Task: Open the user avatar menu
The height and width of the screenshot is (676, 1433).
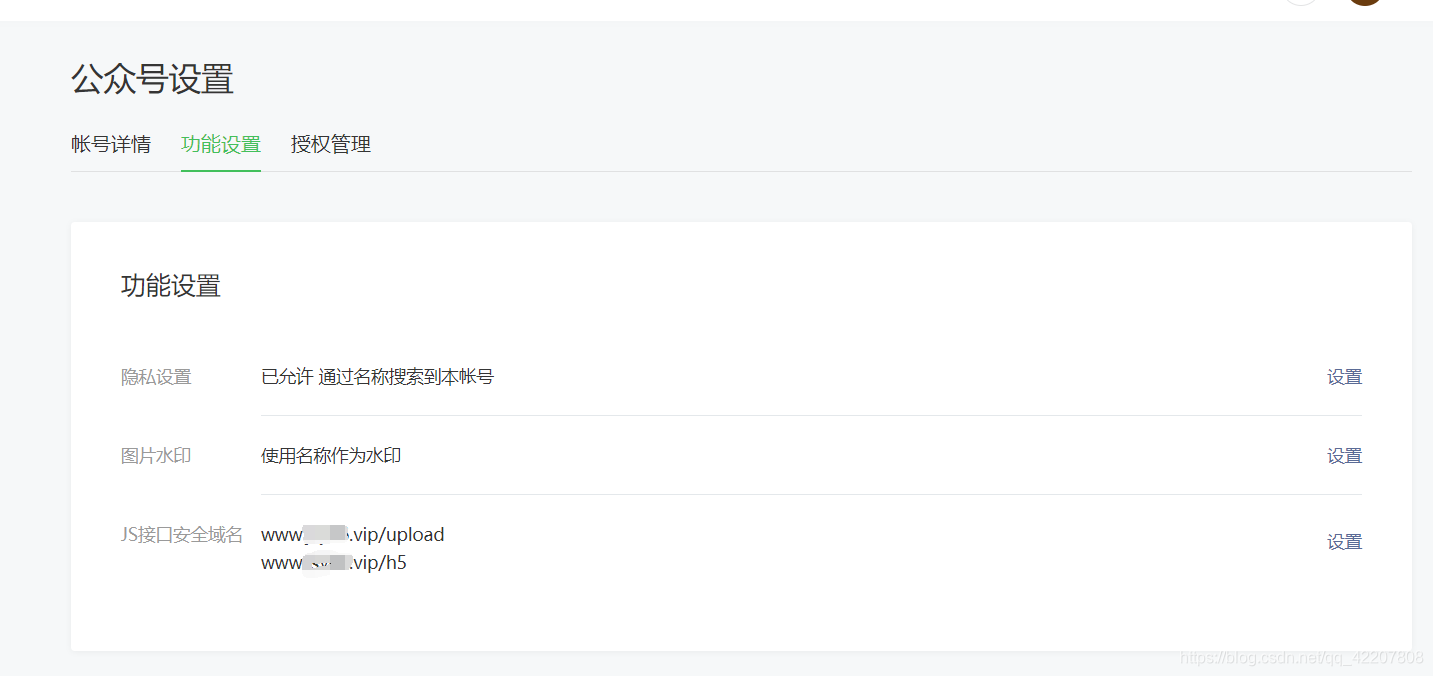Action: pyautogui.click(x=1364, y=3)
